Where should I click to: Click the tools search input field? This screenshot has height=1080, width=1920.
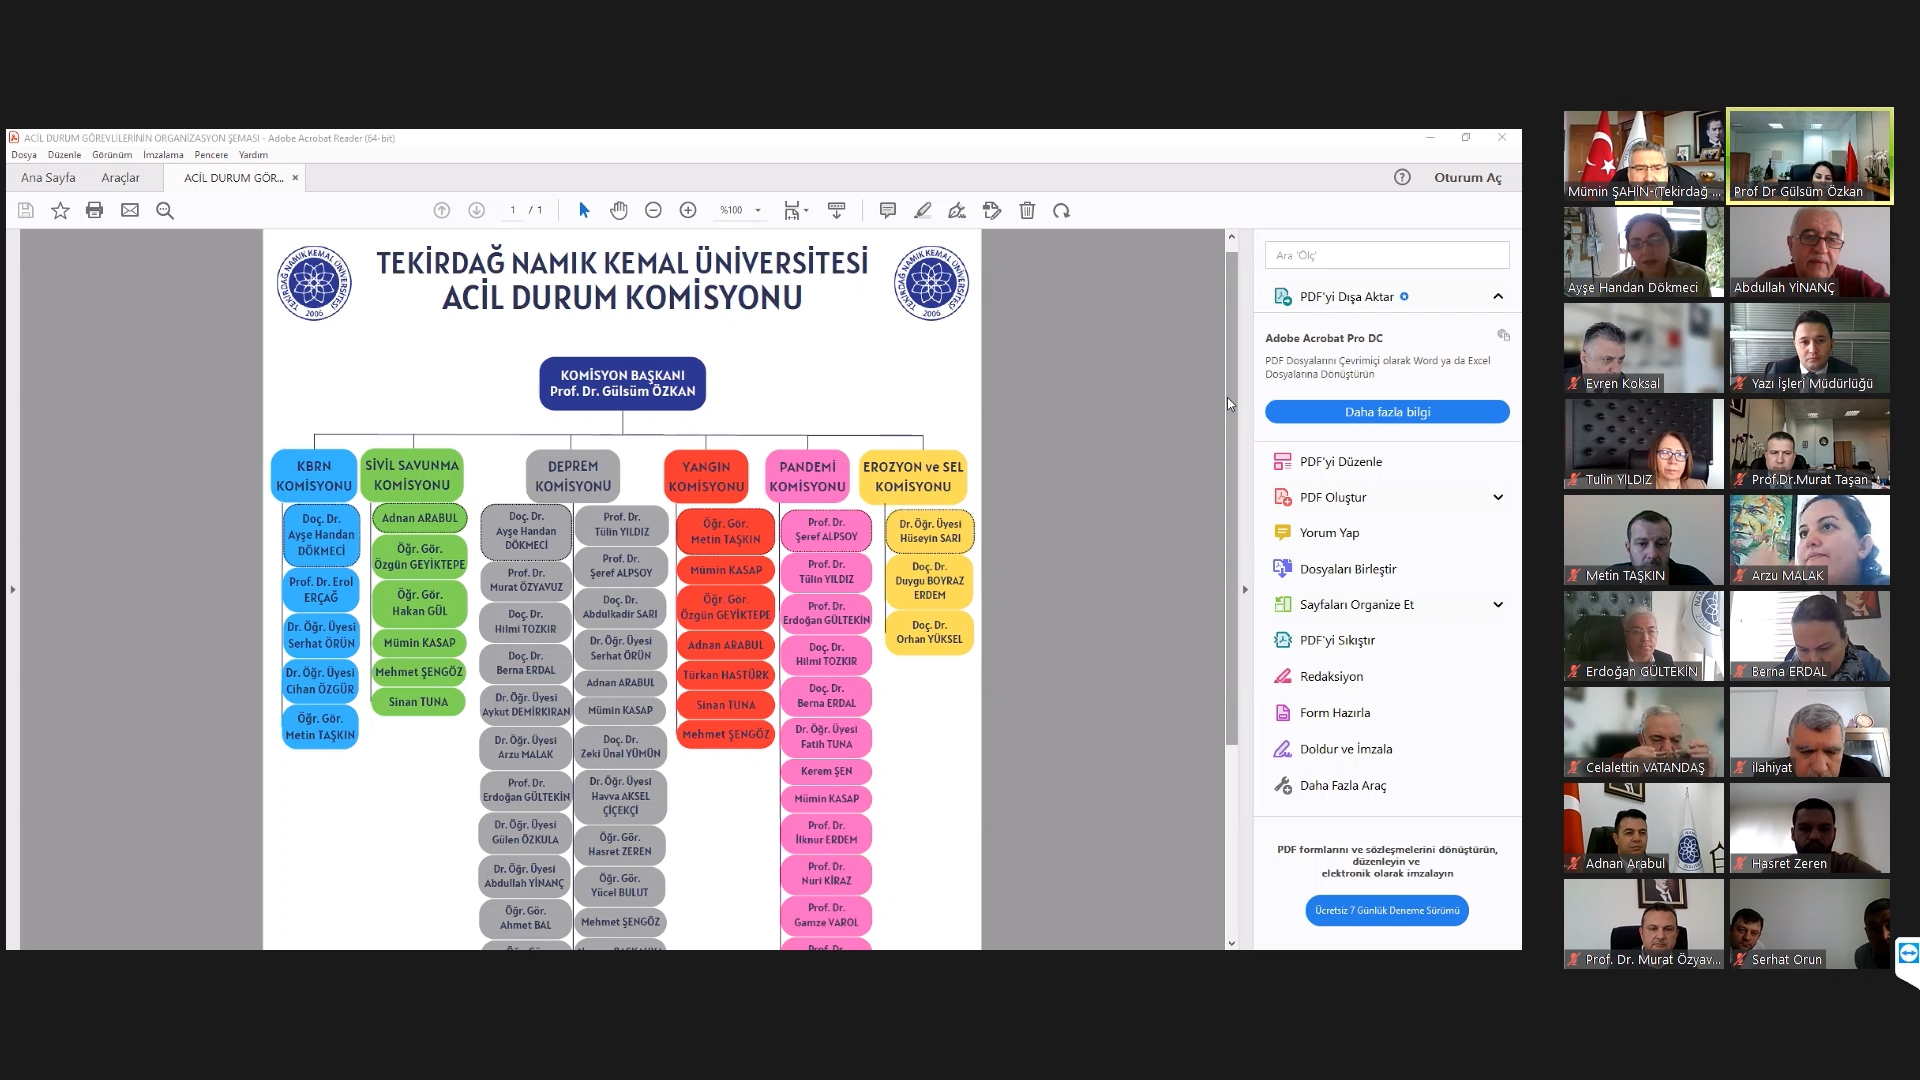pos(1387,255)
